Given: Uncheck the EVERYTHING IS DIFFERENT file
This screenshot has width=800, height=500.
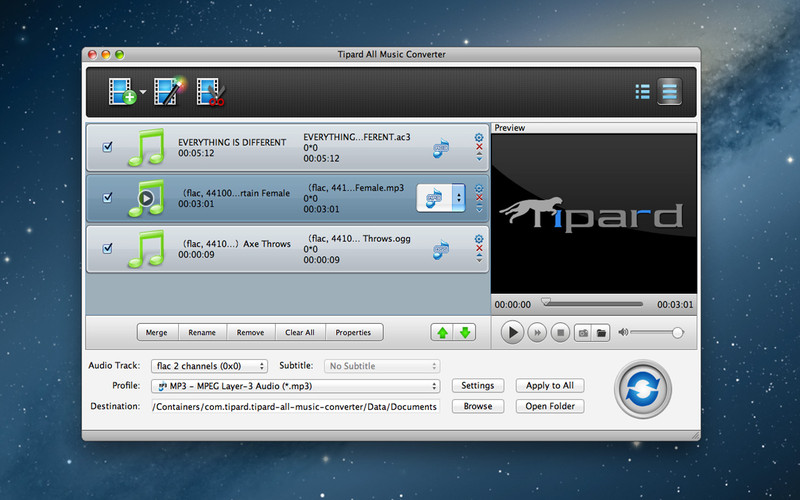Looking at the screenshot, I should click(108, 147).
